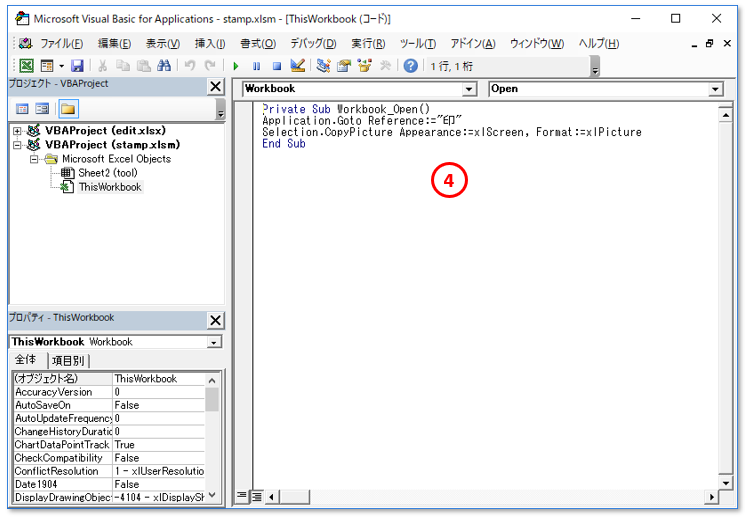Viewport: 747px width, 522px height.
Task: Collapse Microsoft Excel Objects folder
Action: [x=34, y=159]
